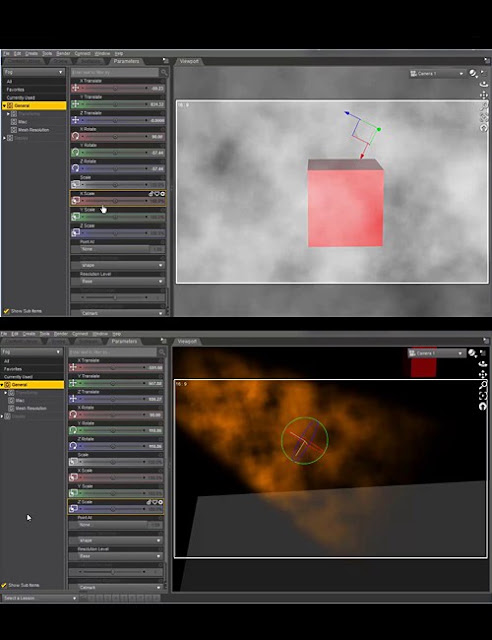Click Z Scale icon in red cube window
This screenshot has height=640, width=492.
click(x=76, y=233)
